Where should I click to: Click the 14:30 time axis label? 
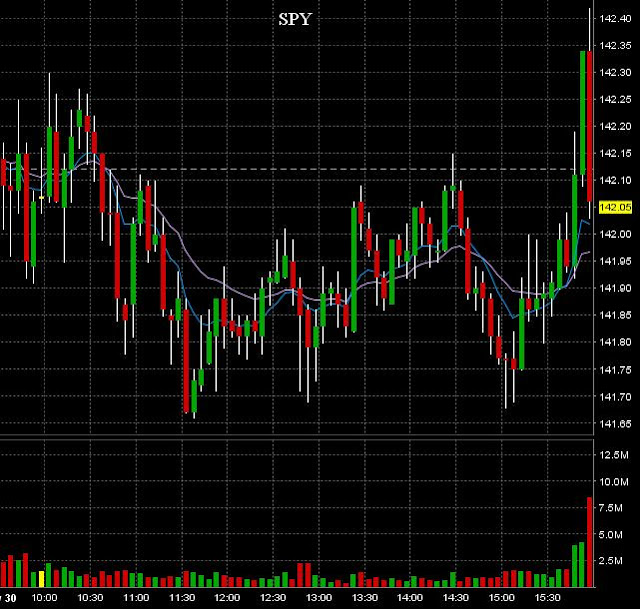[x=456, y=598]
